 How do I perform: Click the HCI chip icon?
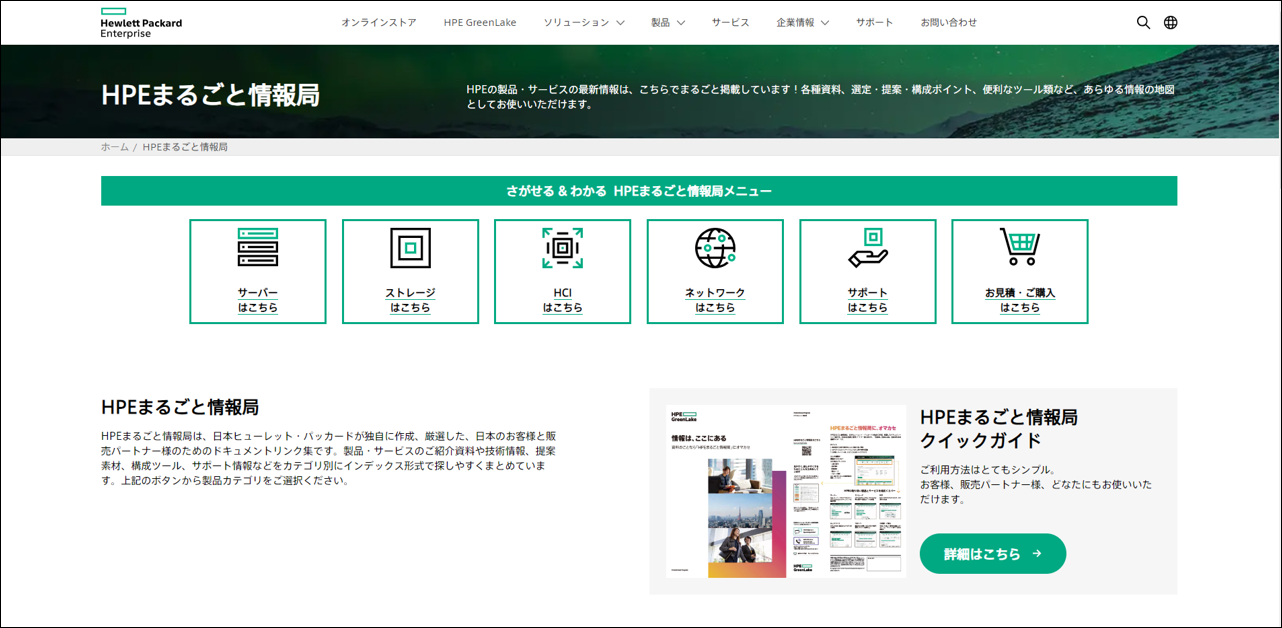point(562,247)
